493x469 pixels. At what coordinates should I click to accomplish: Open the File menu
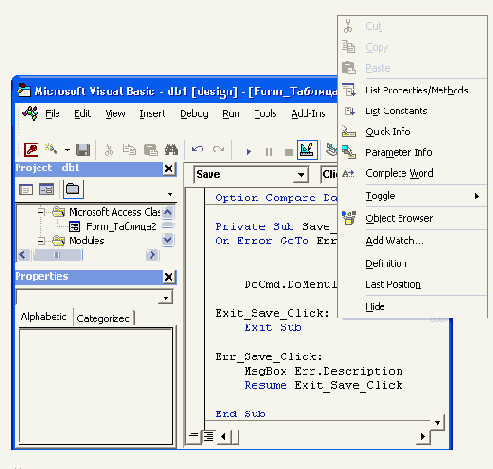pyautogui.click(x=52, y=114)
